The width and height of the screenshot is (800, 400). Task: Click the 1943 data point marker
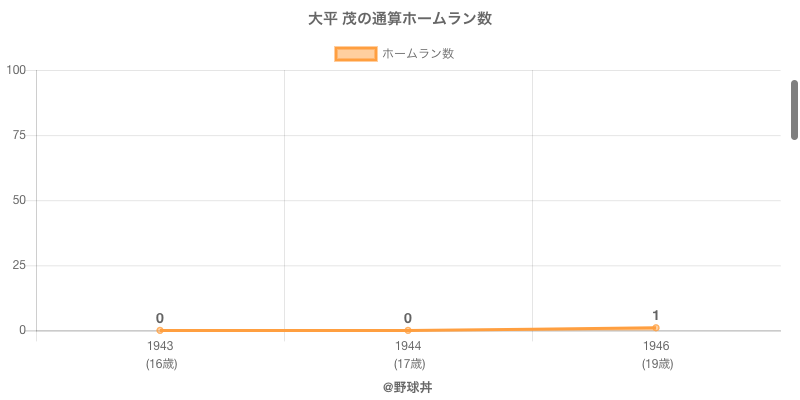160,330
